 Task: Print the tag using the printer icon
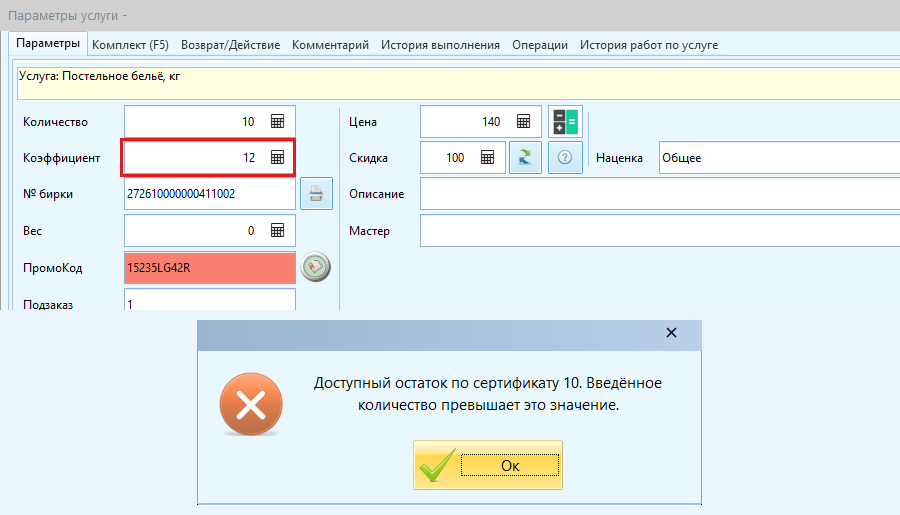[316, 193]
